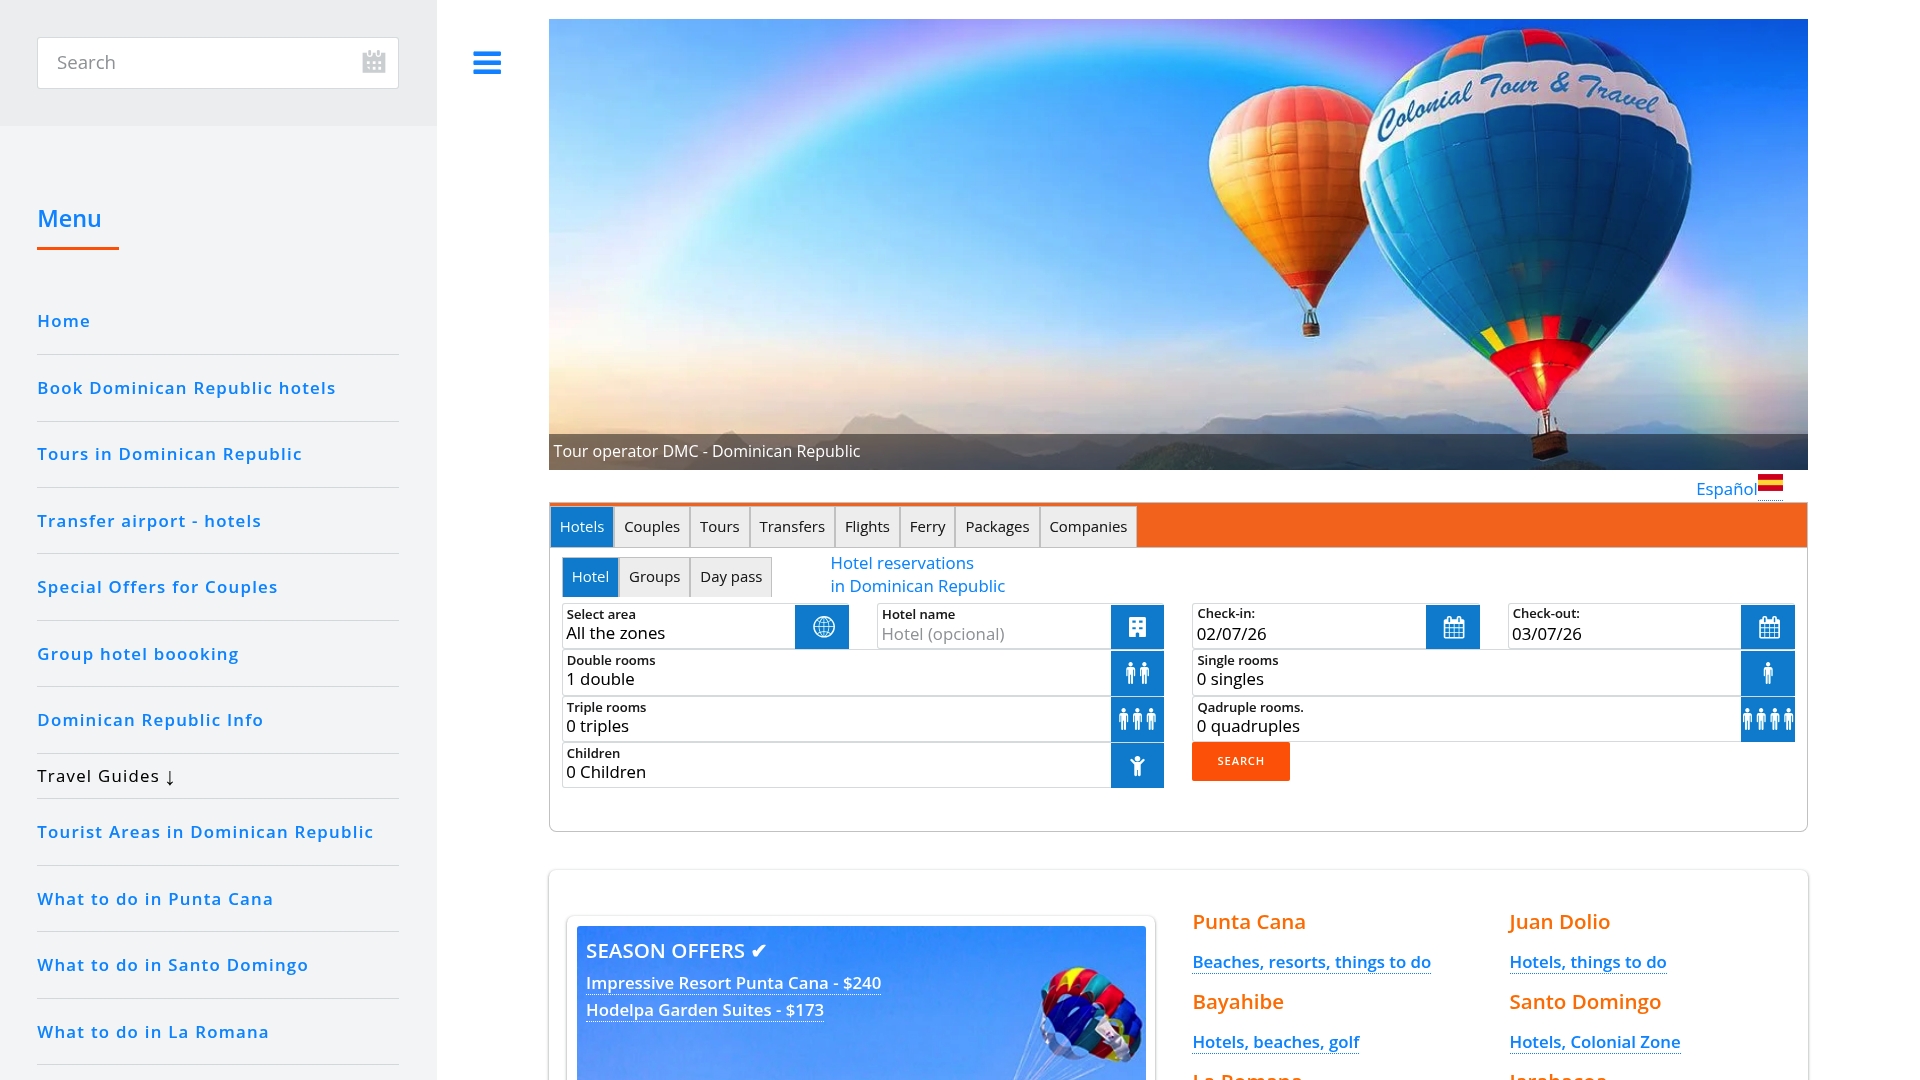Click the two-person Double rooms icon

coord(1137,673)
